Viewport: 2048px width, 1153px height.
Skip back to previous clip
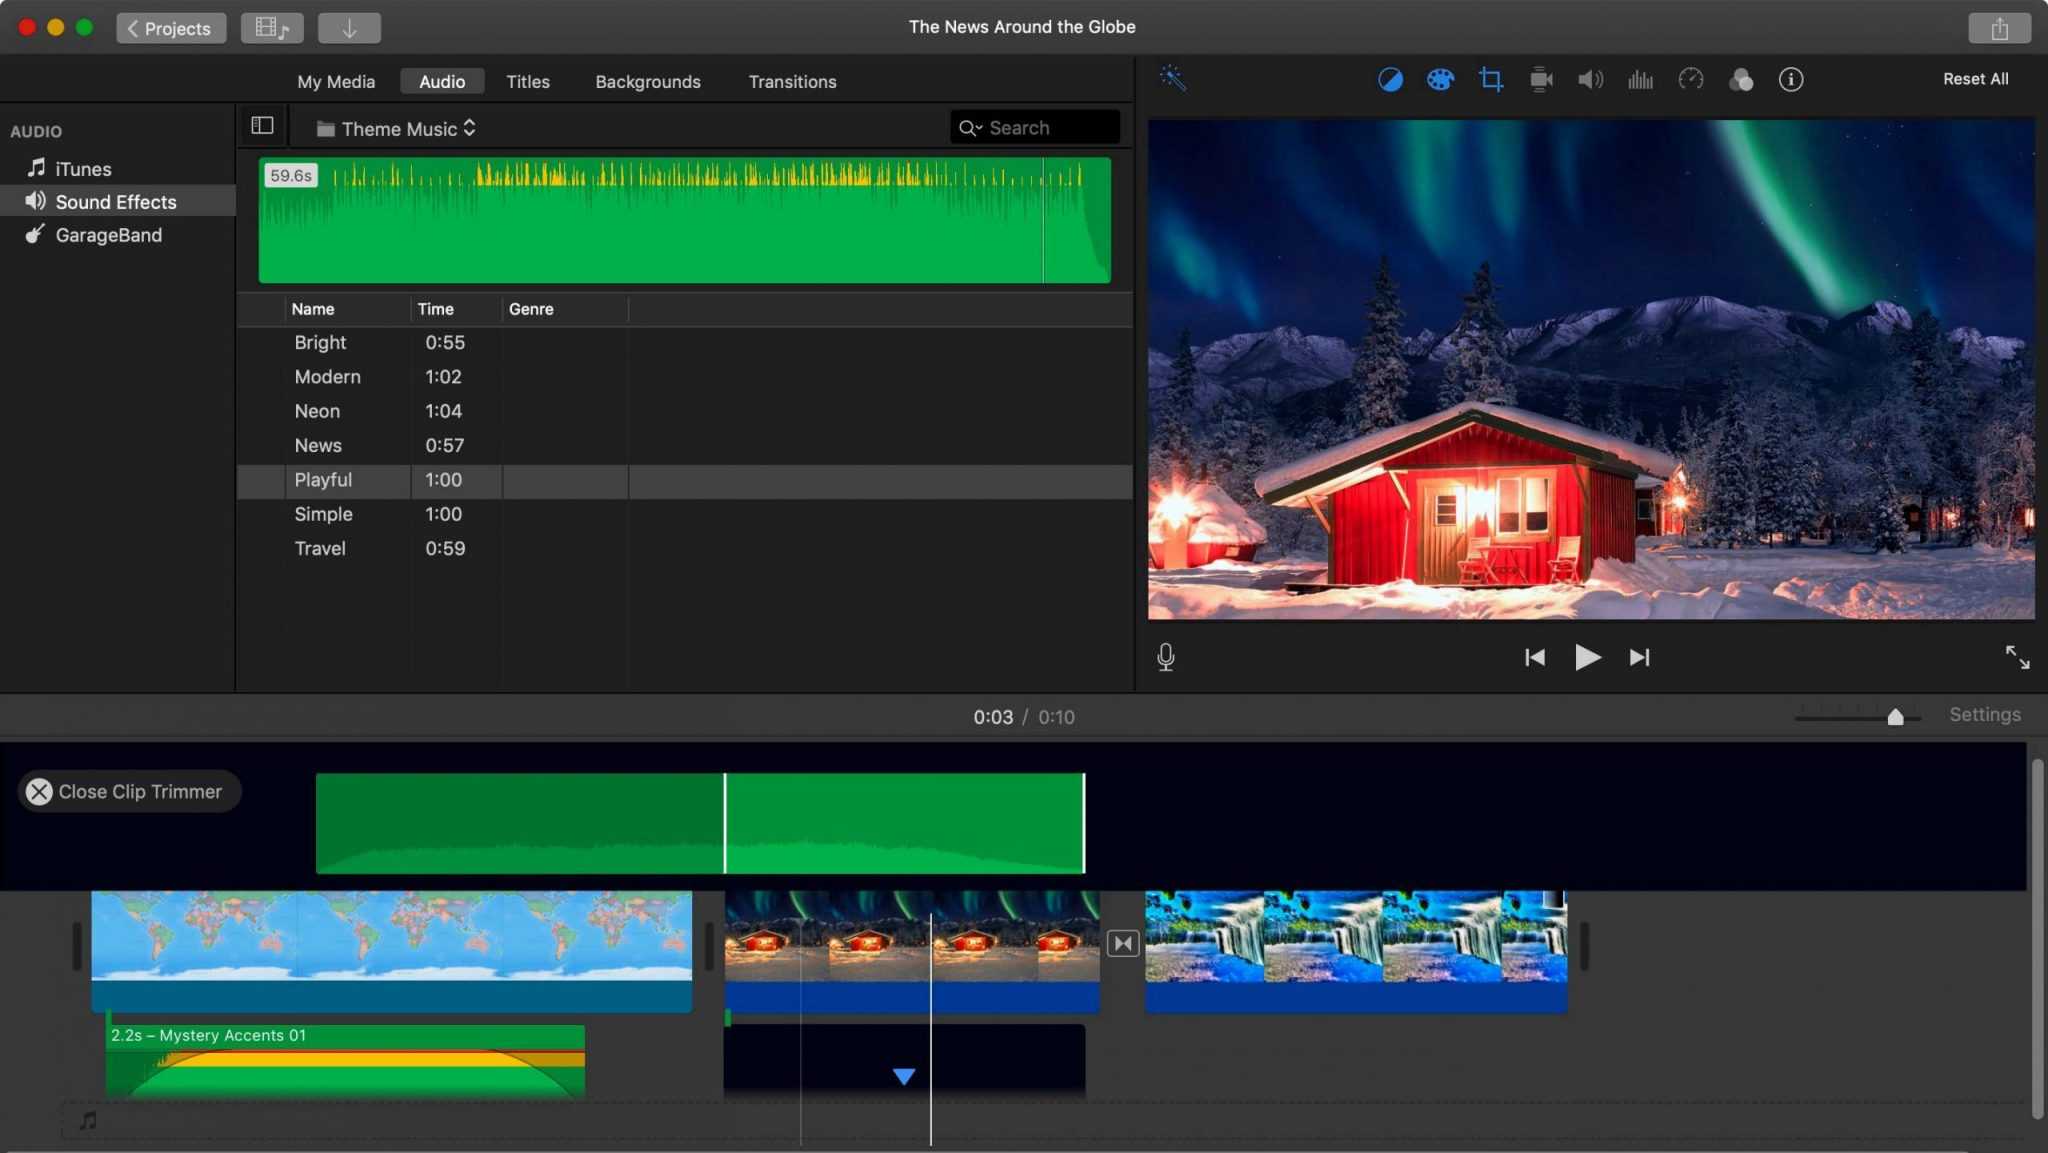tap(1535, 657)
